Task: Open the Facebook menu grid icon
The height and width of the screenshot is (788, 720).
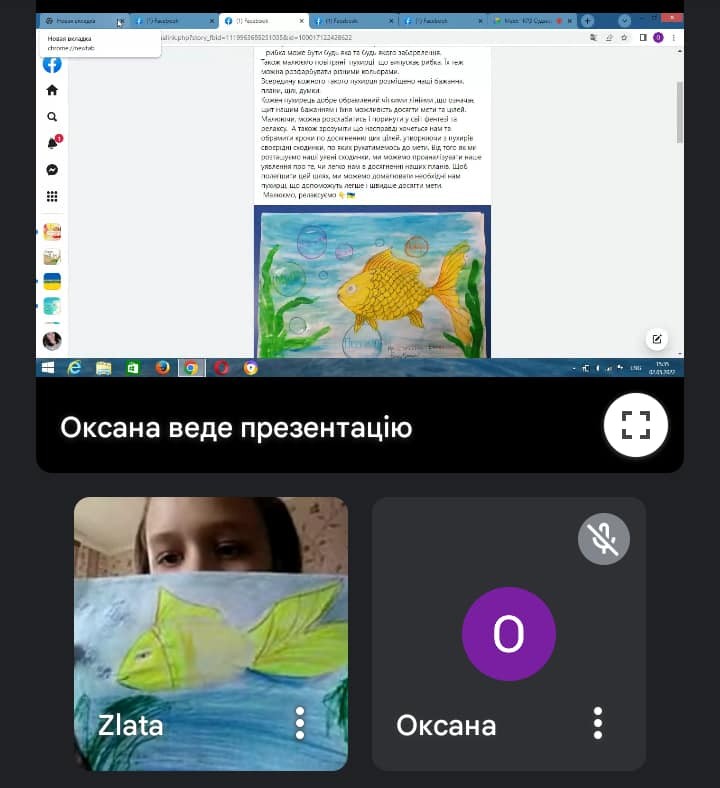Action: [52, 197]
